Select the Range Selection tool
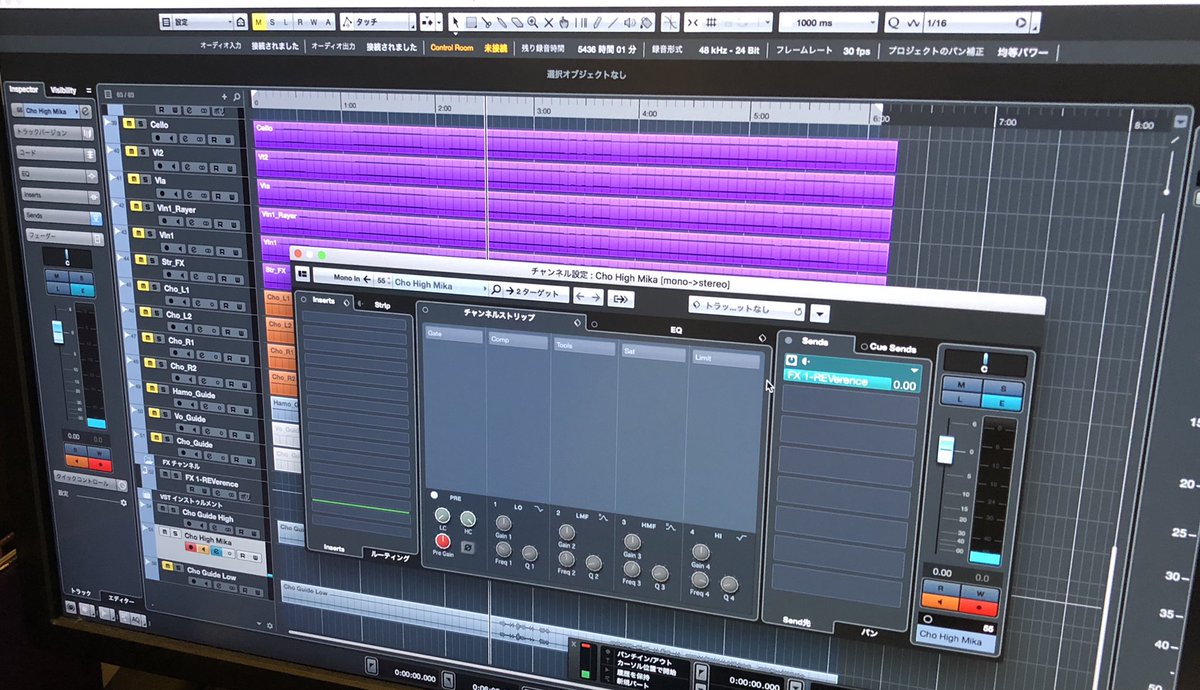 point(470,22)
